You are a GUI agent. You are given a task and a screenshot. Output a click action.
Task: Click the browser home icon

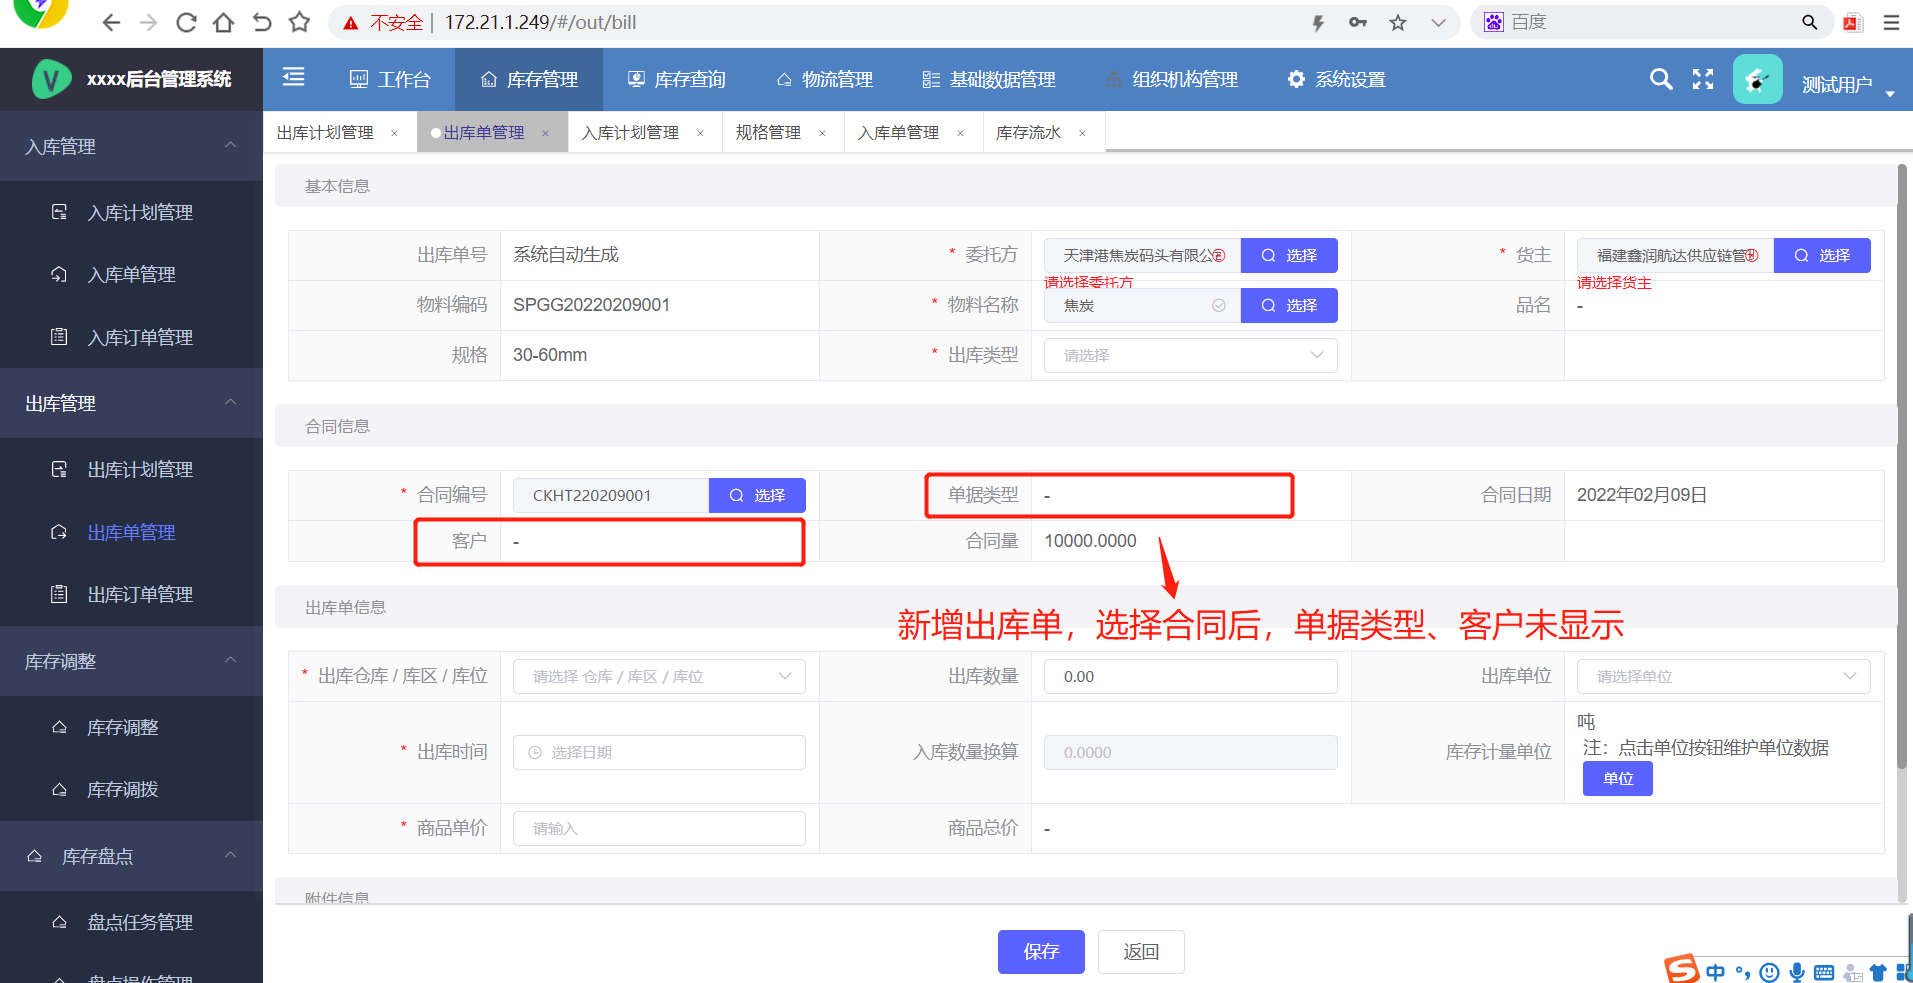coord(223,22)
